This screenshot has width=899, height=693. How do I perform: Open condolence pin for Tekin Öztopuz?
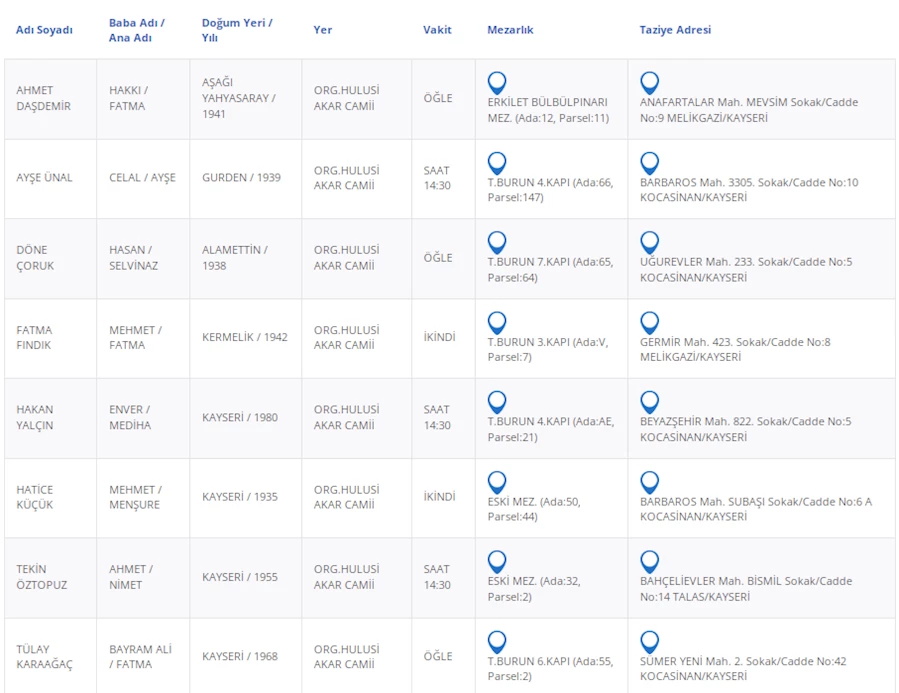[x=649, y=562]
